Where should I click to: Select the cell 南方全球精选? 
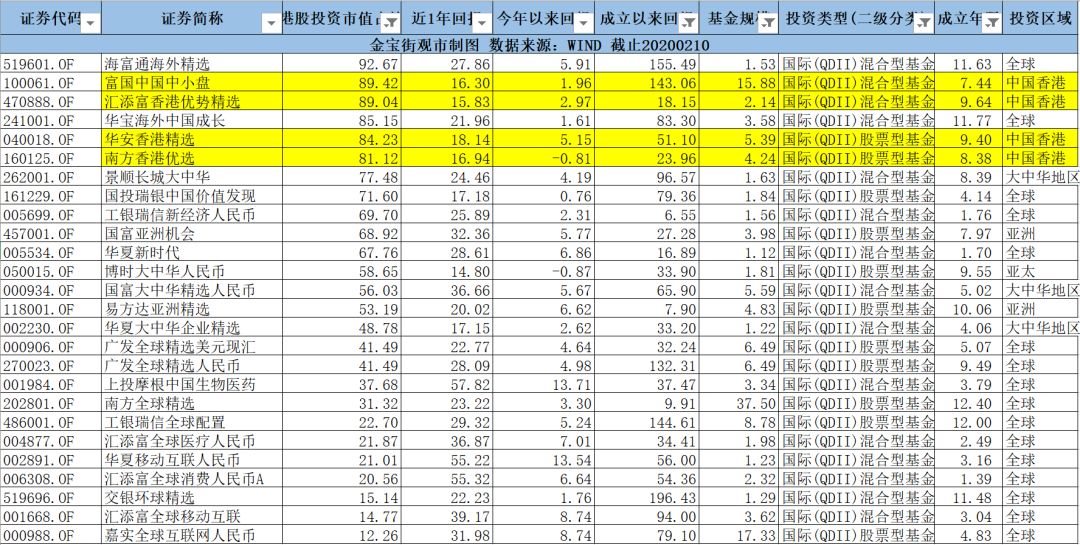pos(191,402)
